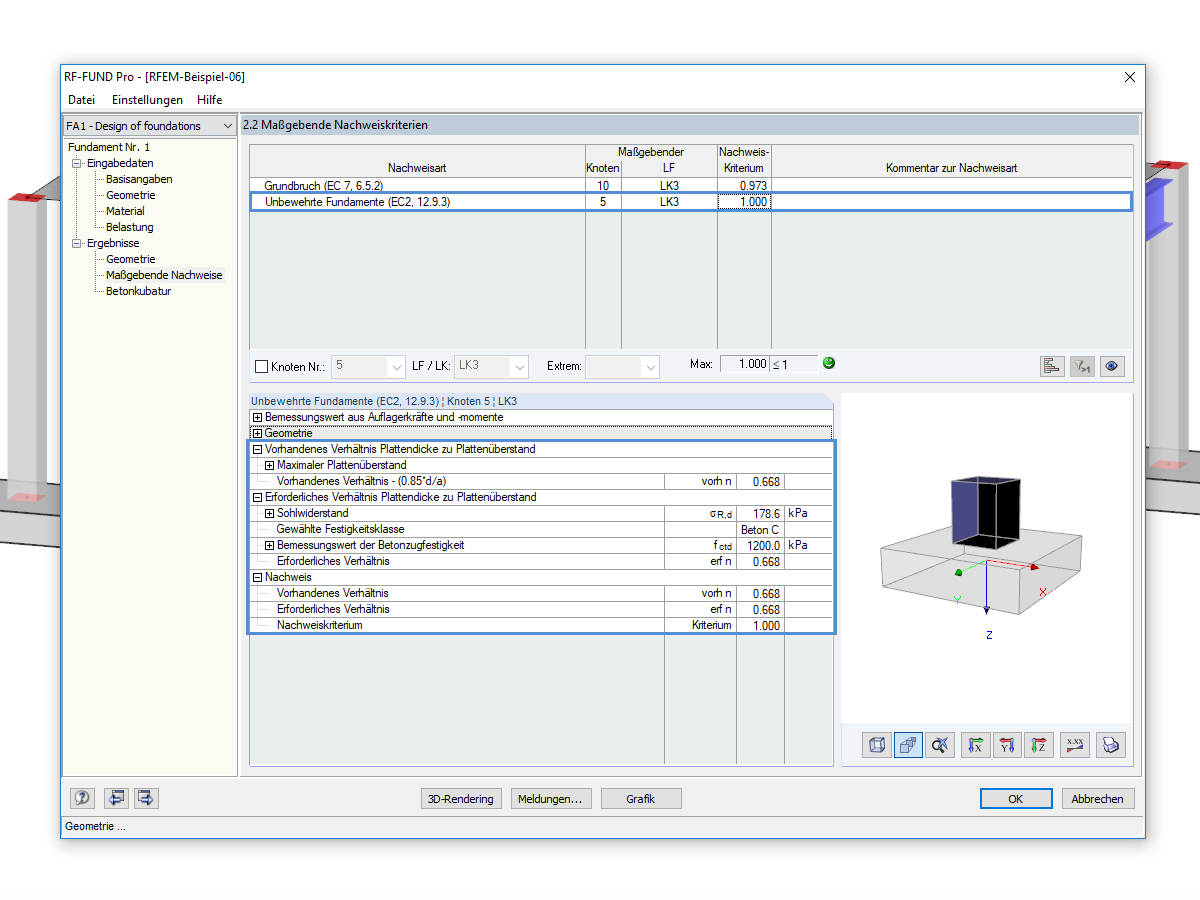Open the FA1 - Design of foundations dropdown
Viewport: 1200px width, 900px height.
click(x=227, y=126)
